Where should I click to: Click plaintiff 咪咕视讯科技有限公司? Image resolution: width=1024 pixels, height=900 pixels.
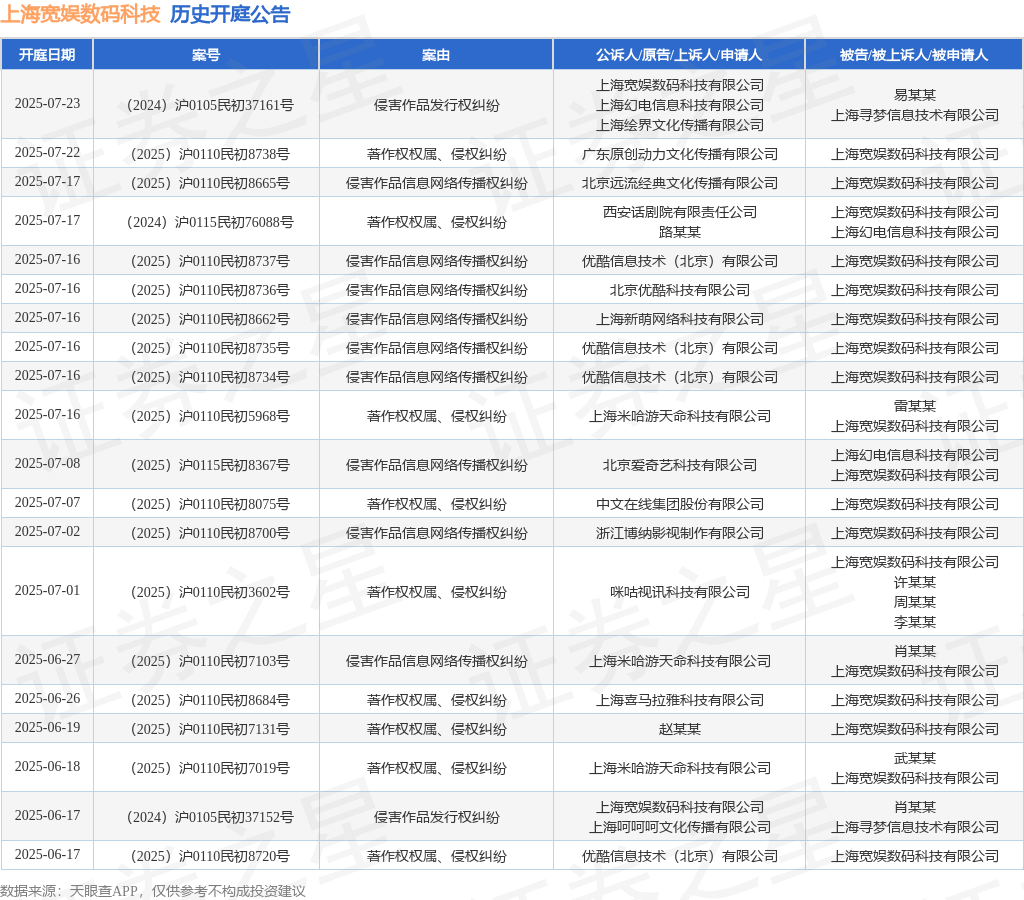(x=679, y=592)
